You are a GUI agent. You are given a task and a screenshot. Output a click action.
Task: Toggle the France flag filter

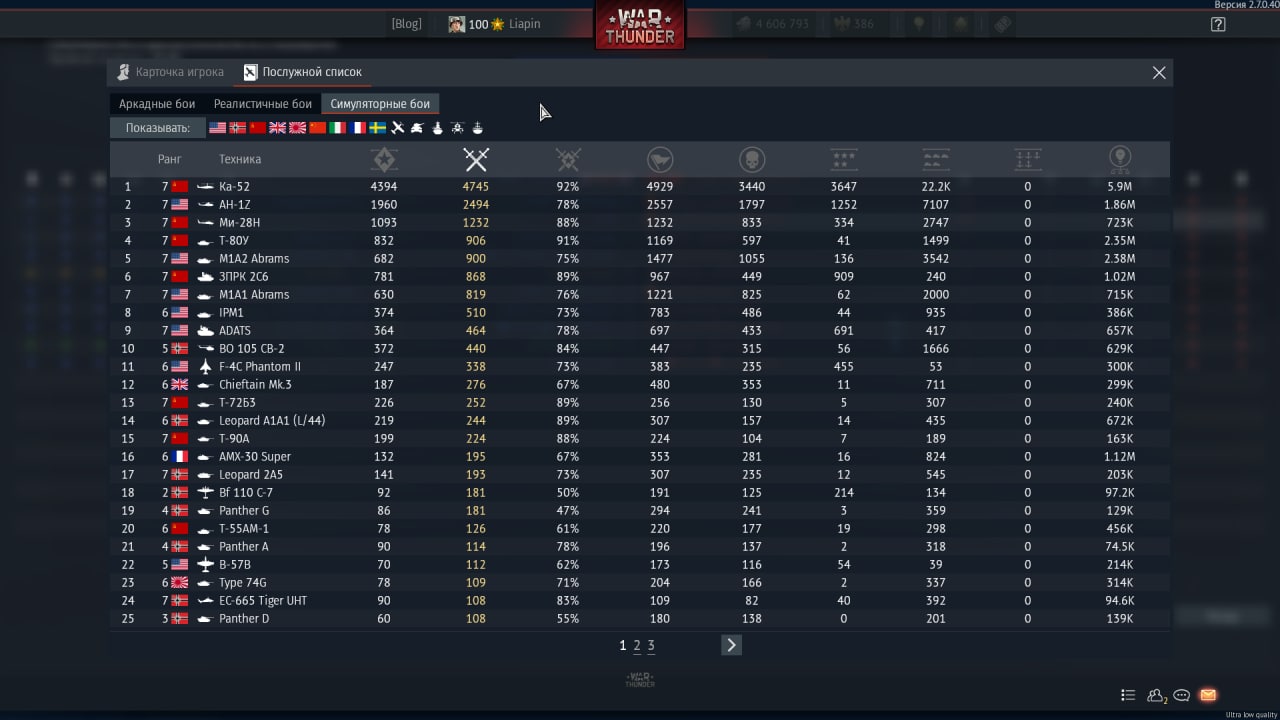point(358,128)
